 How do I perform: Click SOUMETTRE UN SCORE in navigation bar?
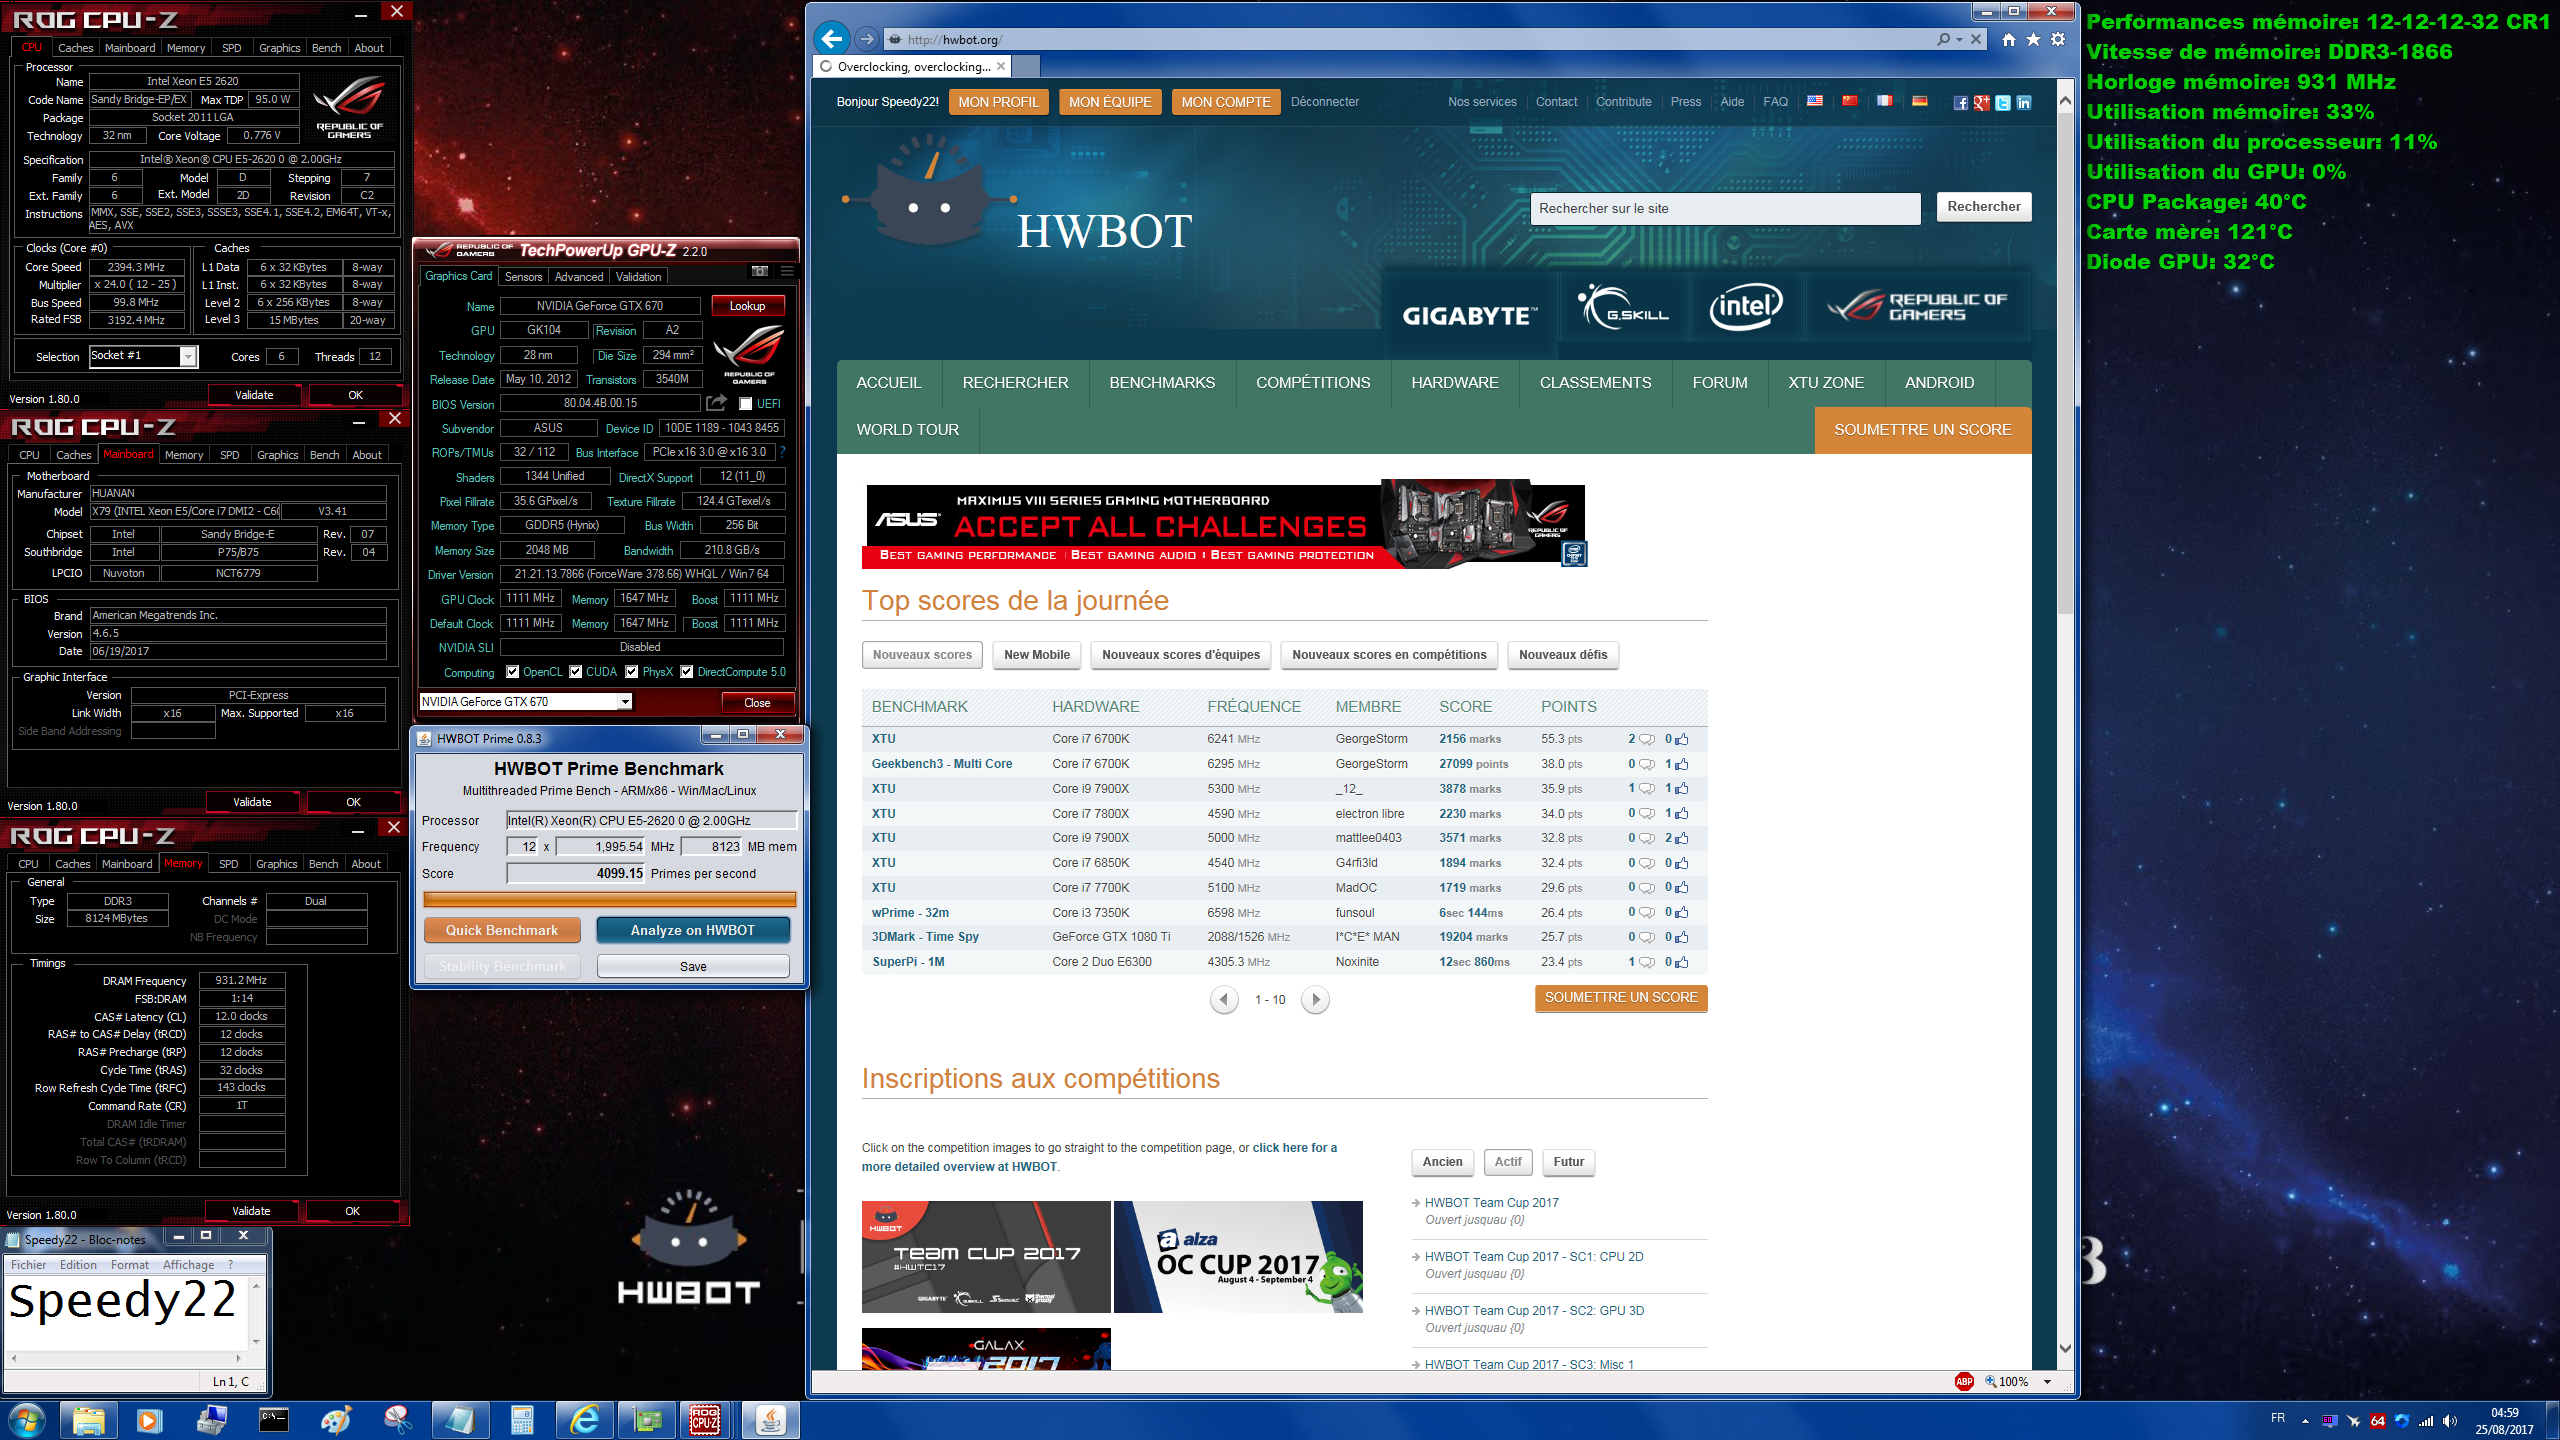click(x=1922, y=430)
